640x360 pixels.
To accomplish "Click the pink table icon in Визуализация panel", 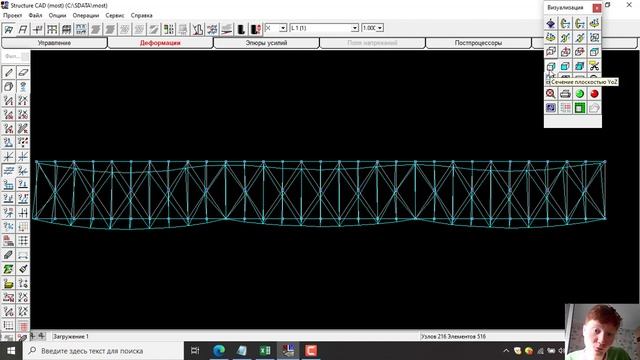I will pyautogui.click(x=565, y=108).
